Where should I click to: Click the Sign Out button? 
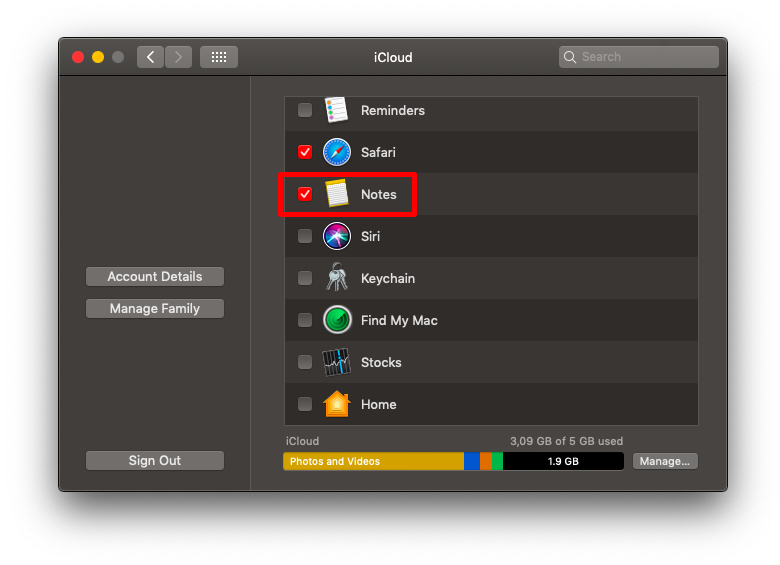click(x=155, y=461)
